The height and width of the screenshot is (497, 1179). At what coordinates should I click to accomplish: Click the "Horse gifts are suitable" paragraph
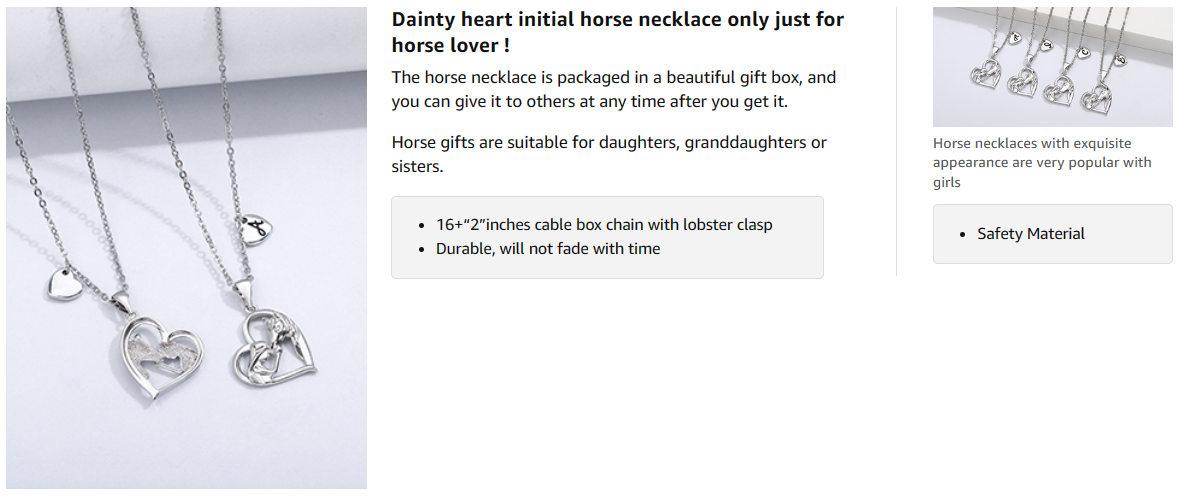click(x=609, y=154)
